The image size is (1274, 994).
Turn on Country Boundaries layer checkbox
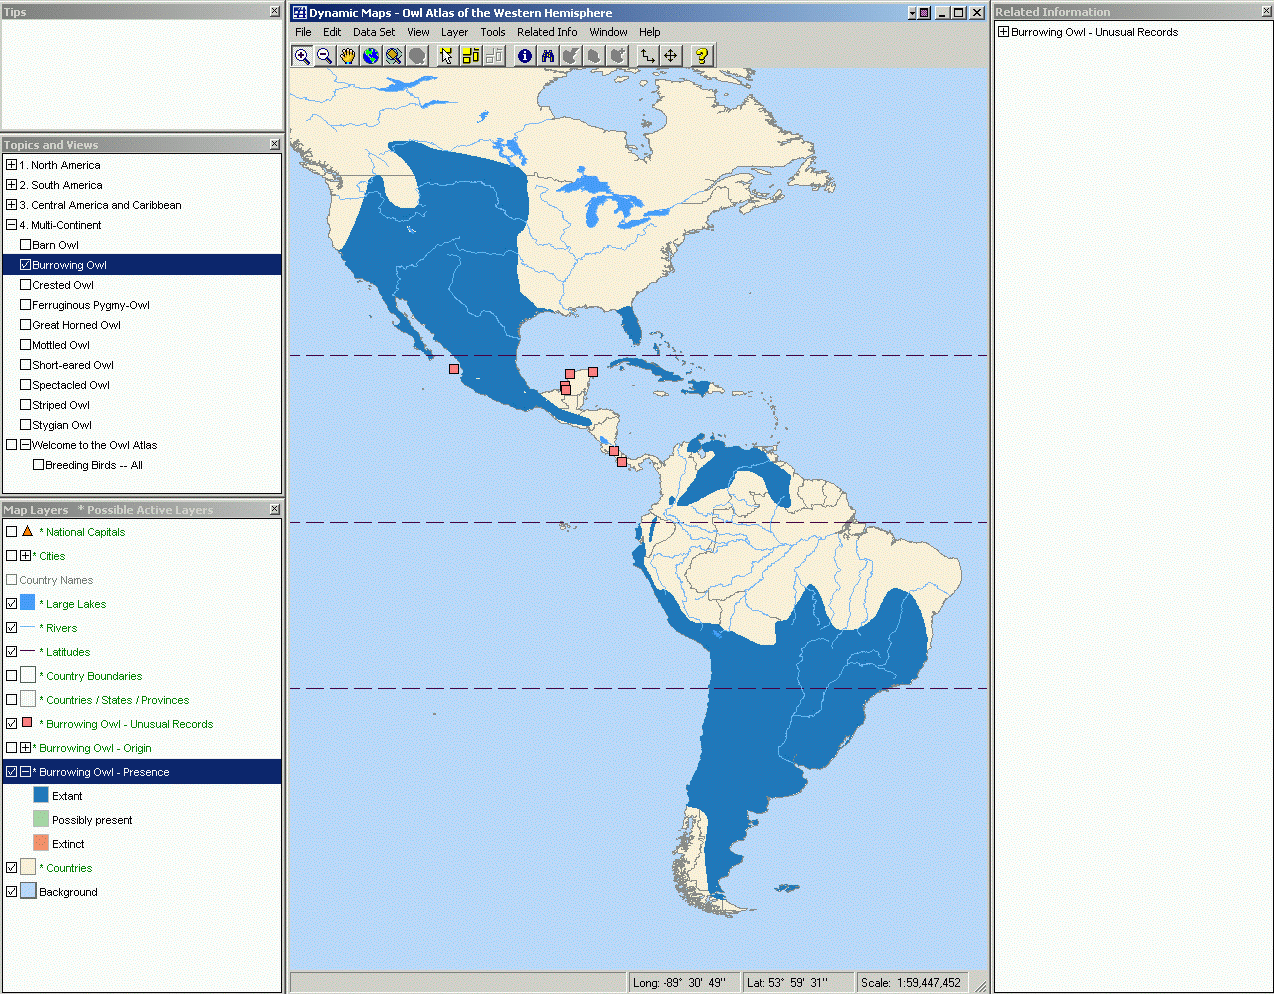[x=12, y=676]
